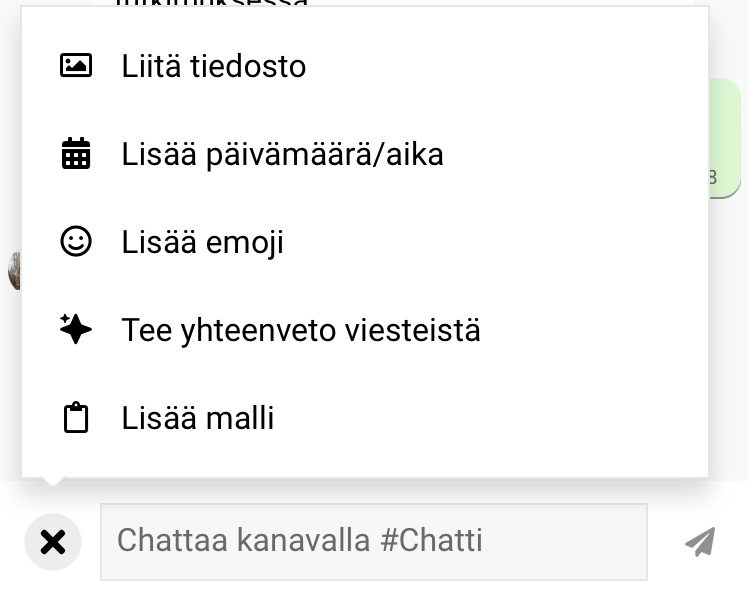This screenshot has height=614, width=750.
Task: Click the partially hidden user avatar at left
Action: coord(14,270)
